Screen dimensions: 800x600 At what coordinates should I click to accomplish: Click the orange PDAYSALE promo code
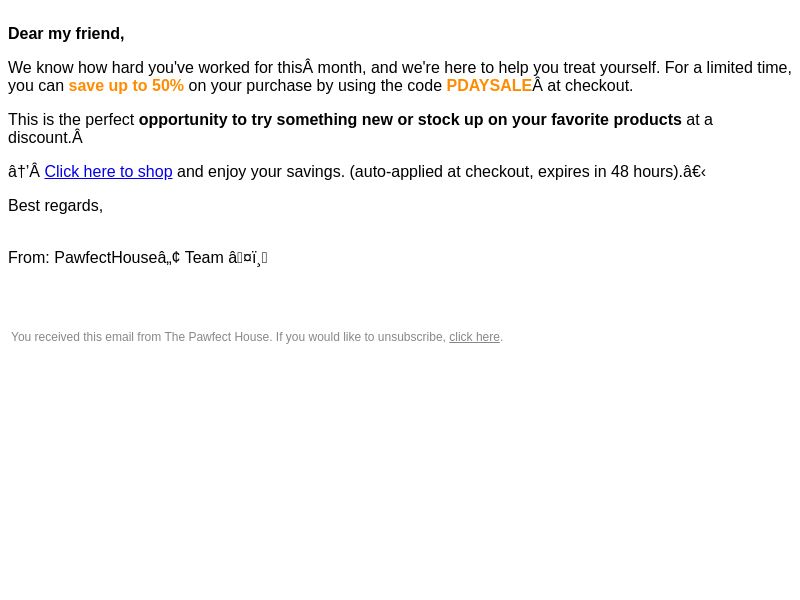[489, 86]
